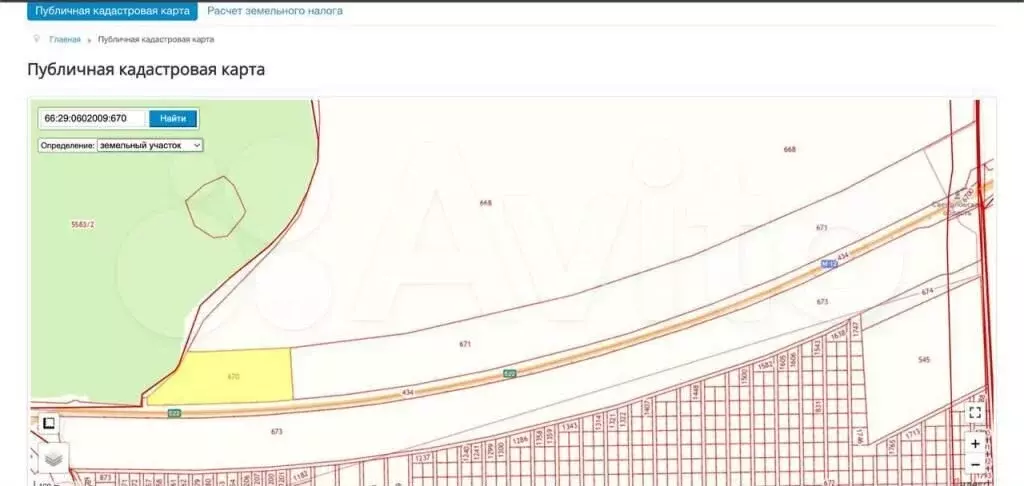Click the hexagonal parcel inside the forest
Screen dimensions: 1024x486
coord(216,206)
